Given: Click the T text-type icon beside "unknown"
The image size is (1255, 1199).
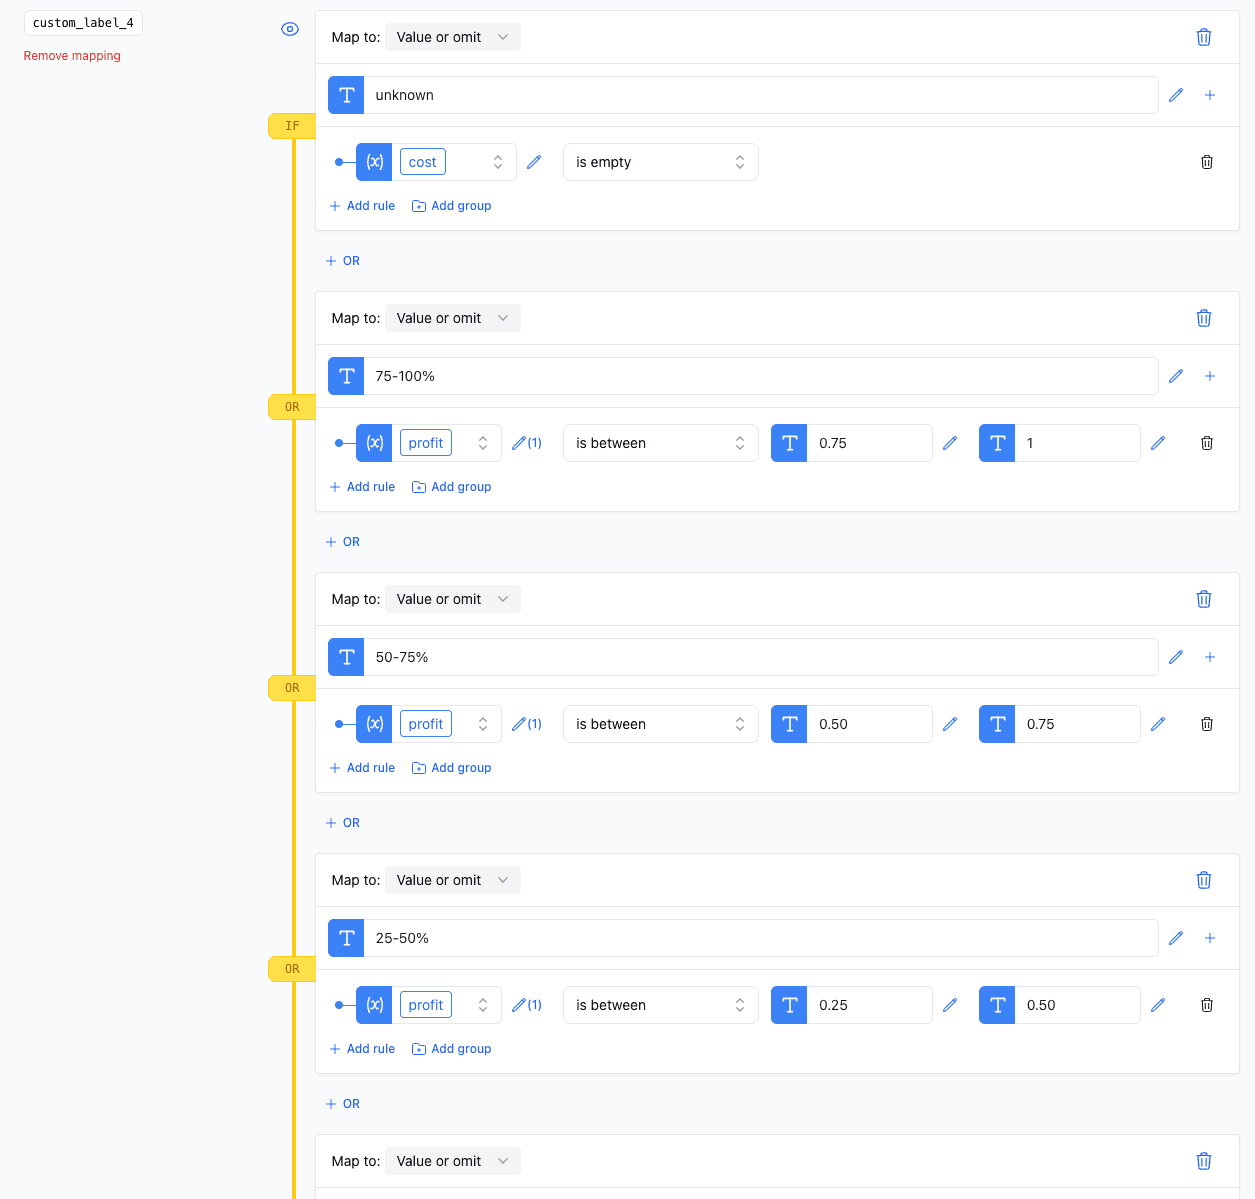Looking at the screenshot, I should coord(346,95).
